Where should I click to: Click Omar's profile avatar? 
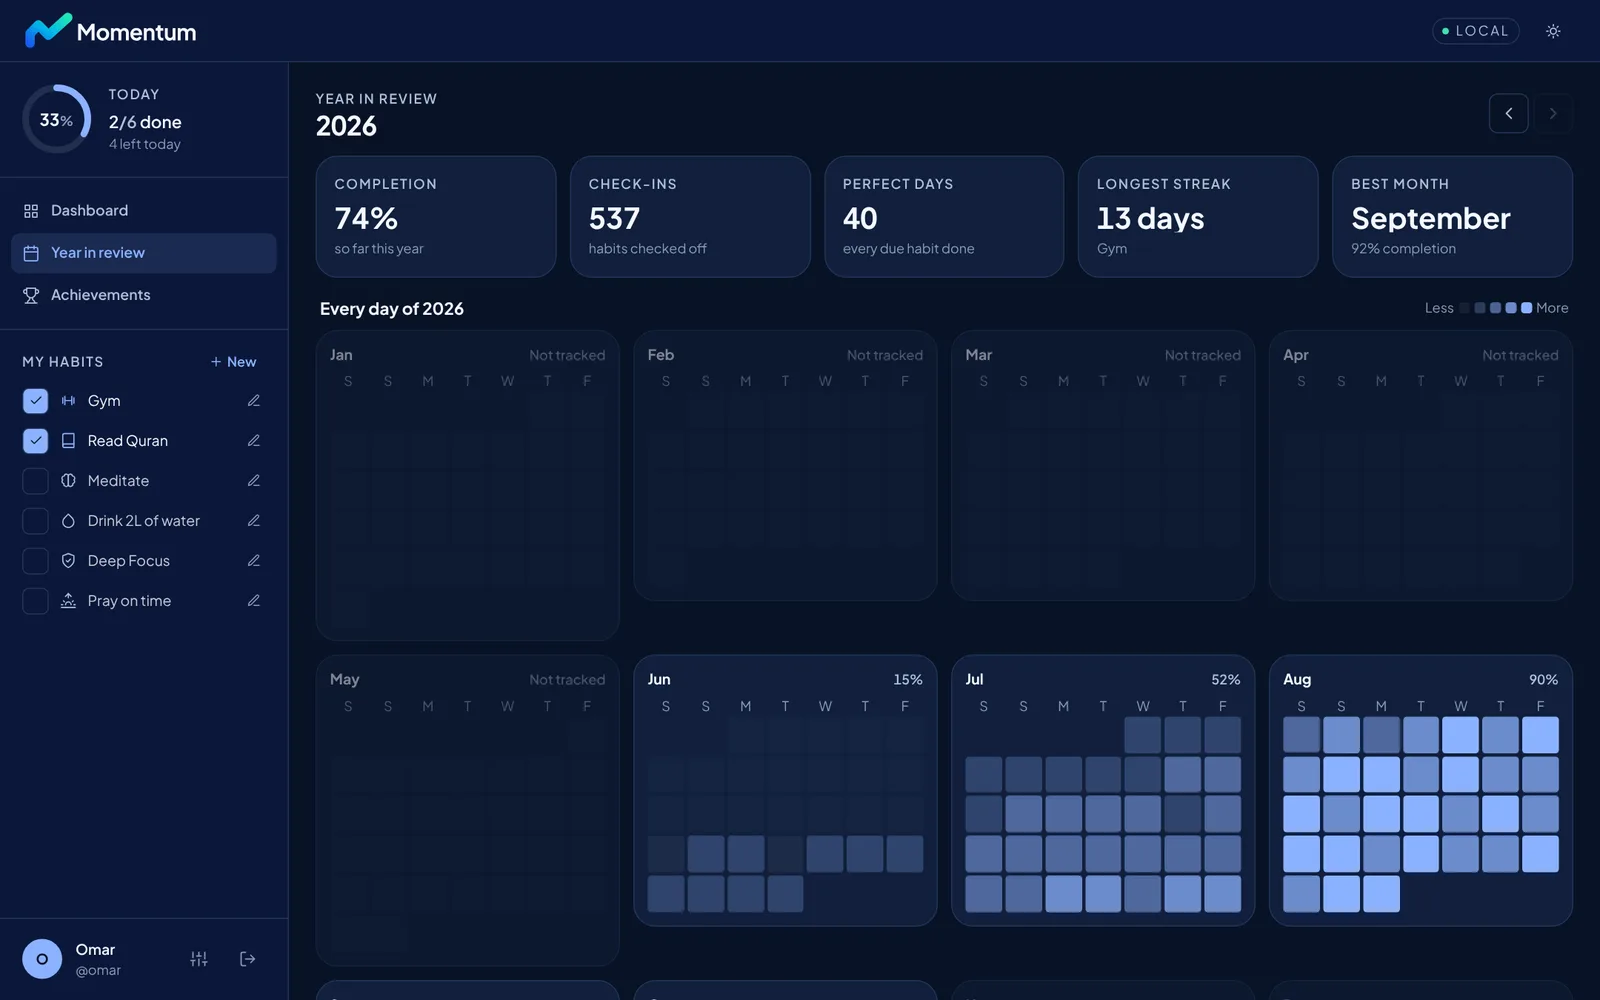point(42,959)
